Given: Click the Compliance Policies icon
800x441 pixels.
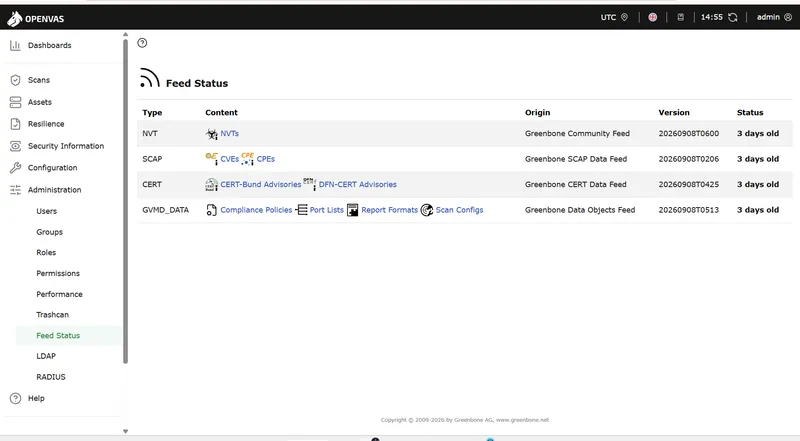Looking at the screenshot, I should click(x=211, y=210).
